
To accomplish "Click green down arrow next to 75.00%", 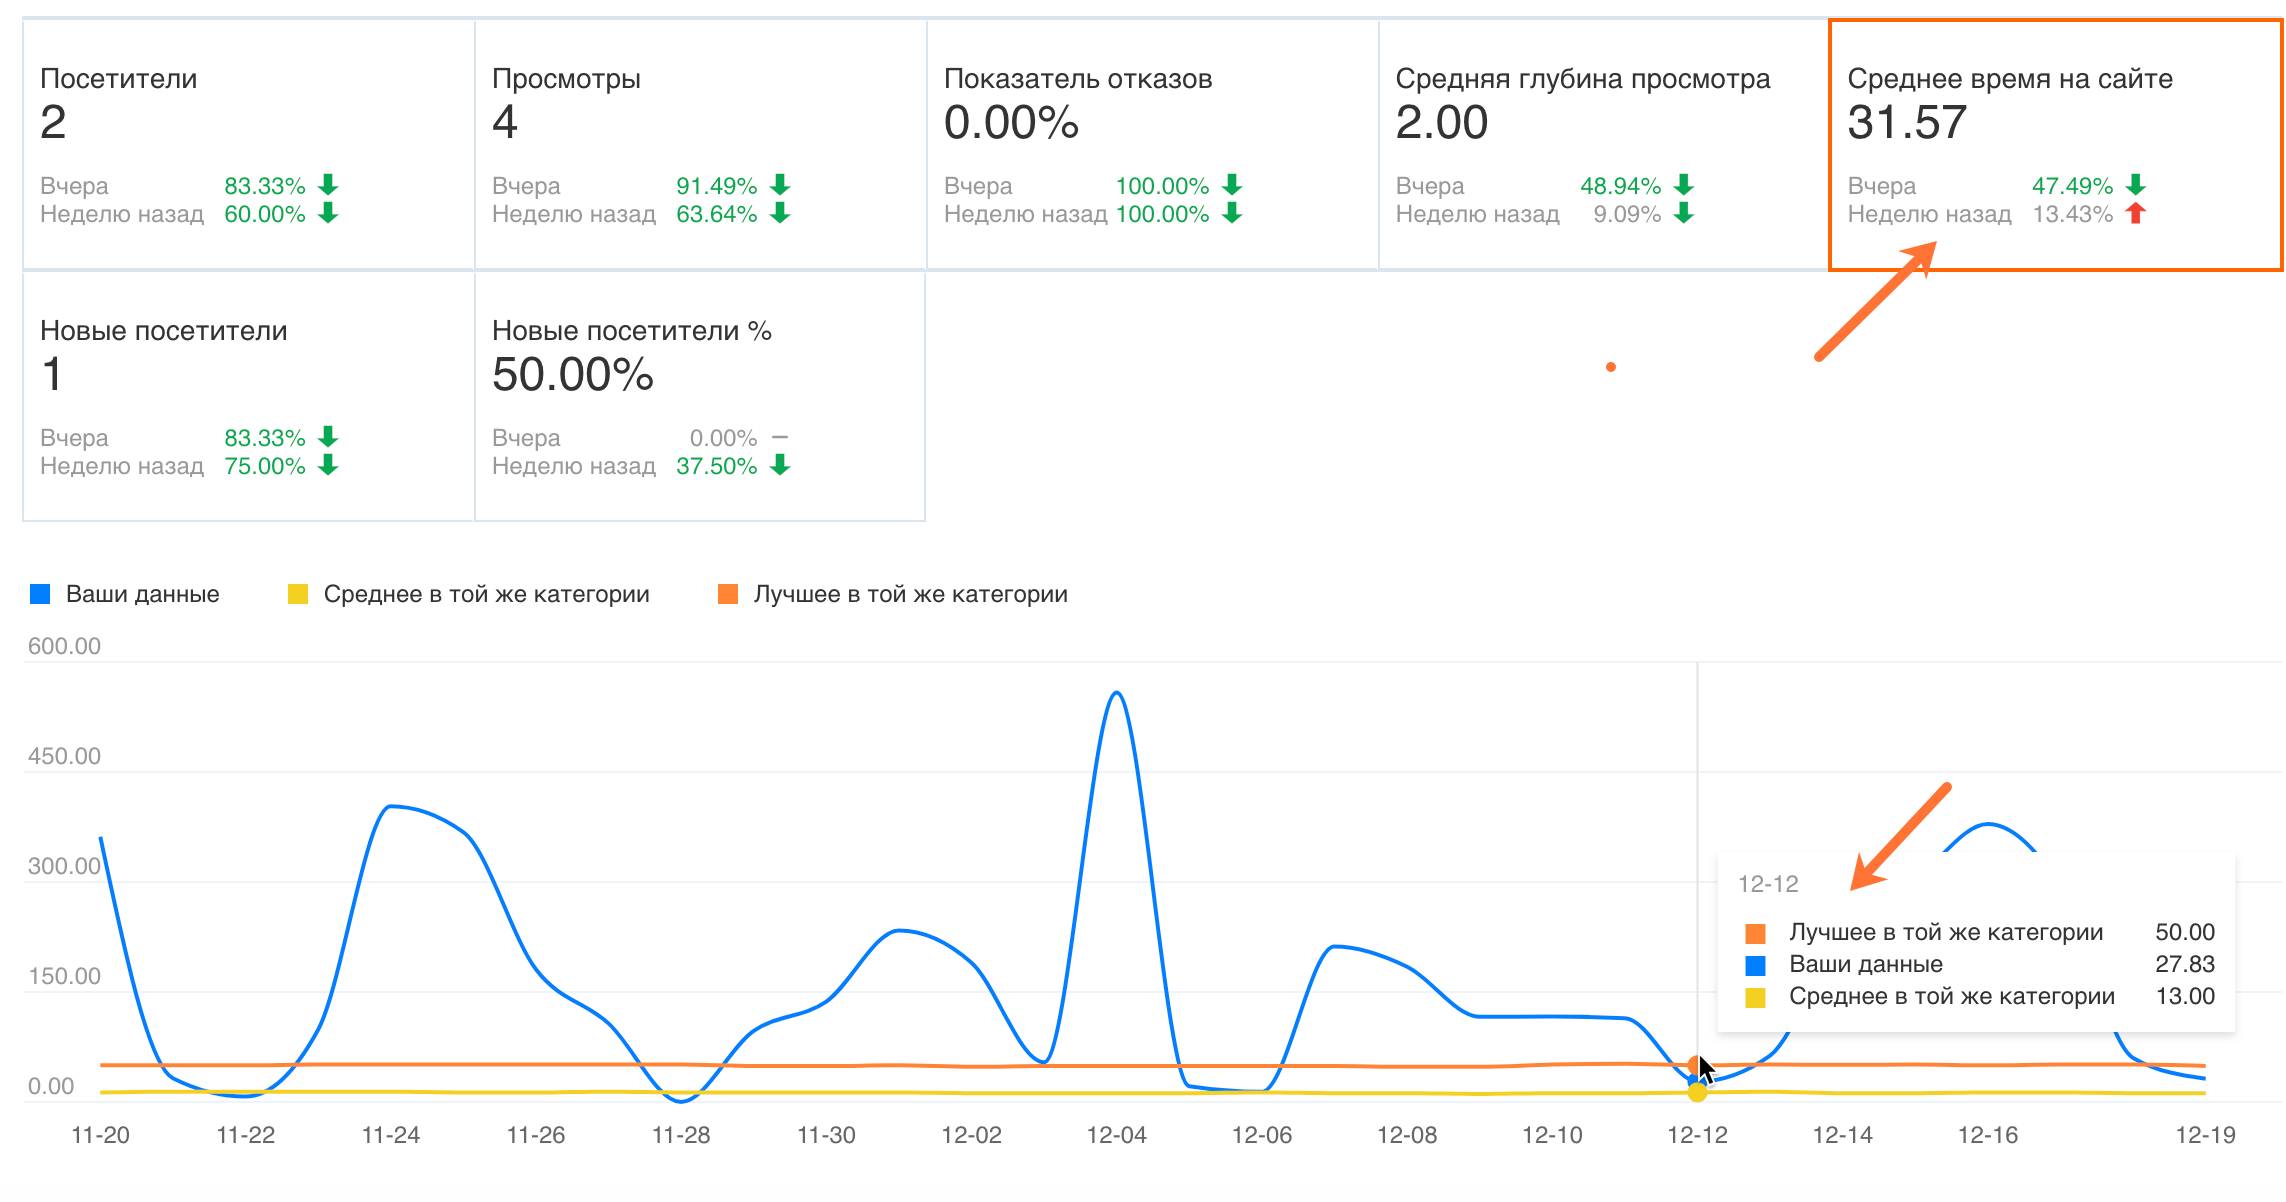I will pos(328,465).
